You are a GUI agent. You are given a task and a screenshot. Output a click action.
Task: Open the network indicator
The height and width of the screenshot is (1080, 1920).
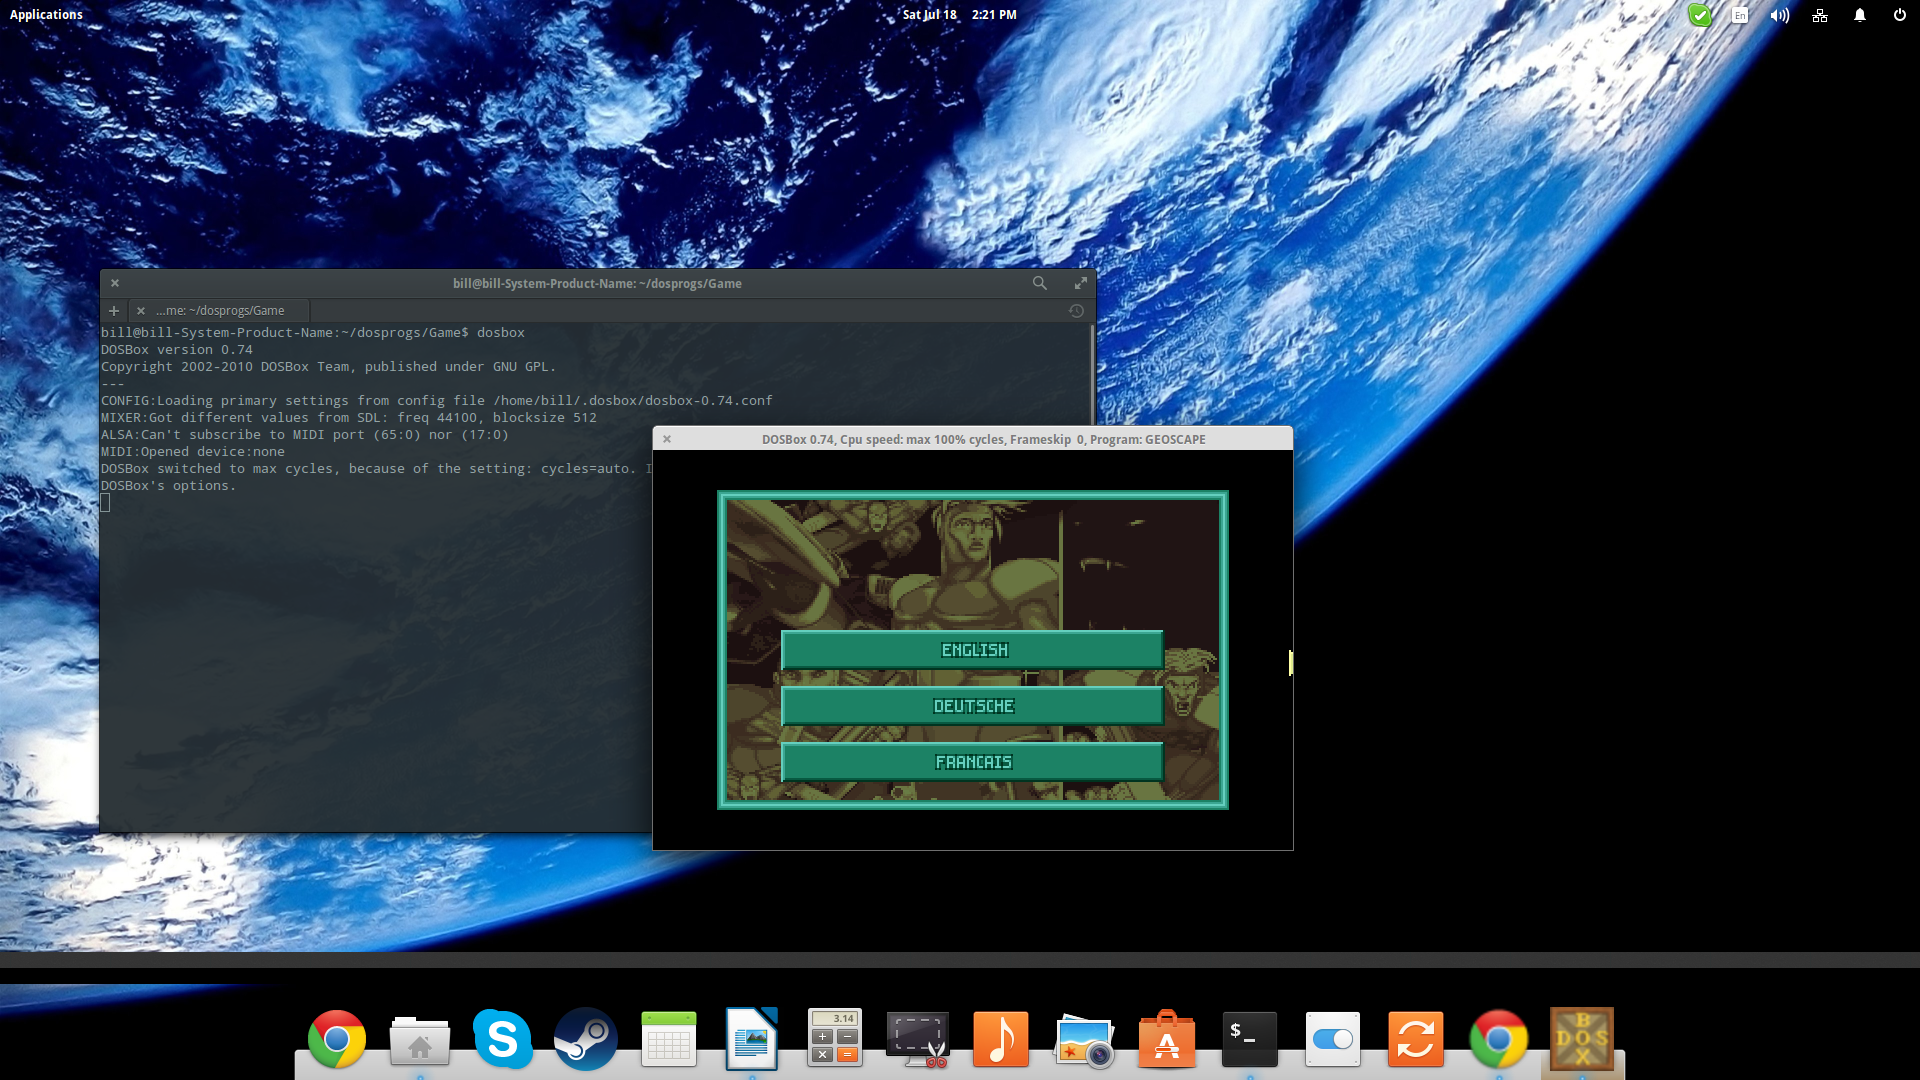click(x=1820, y=15)
